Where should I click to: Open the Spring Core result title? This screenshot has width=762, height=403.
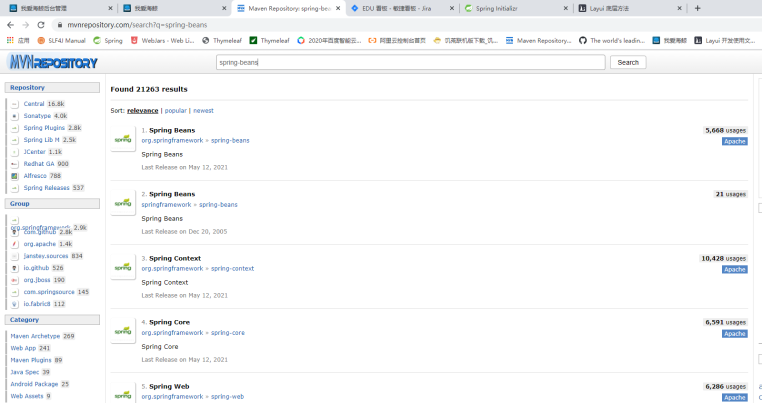tap(170, 322)
